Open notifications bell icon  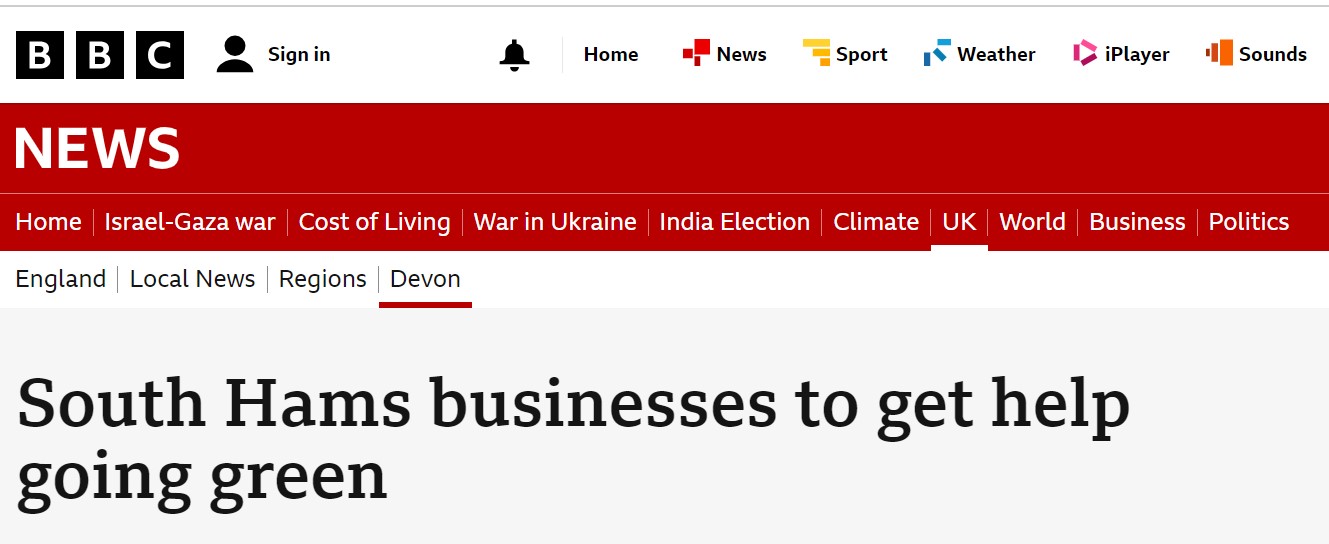point(514,55)
